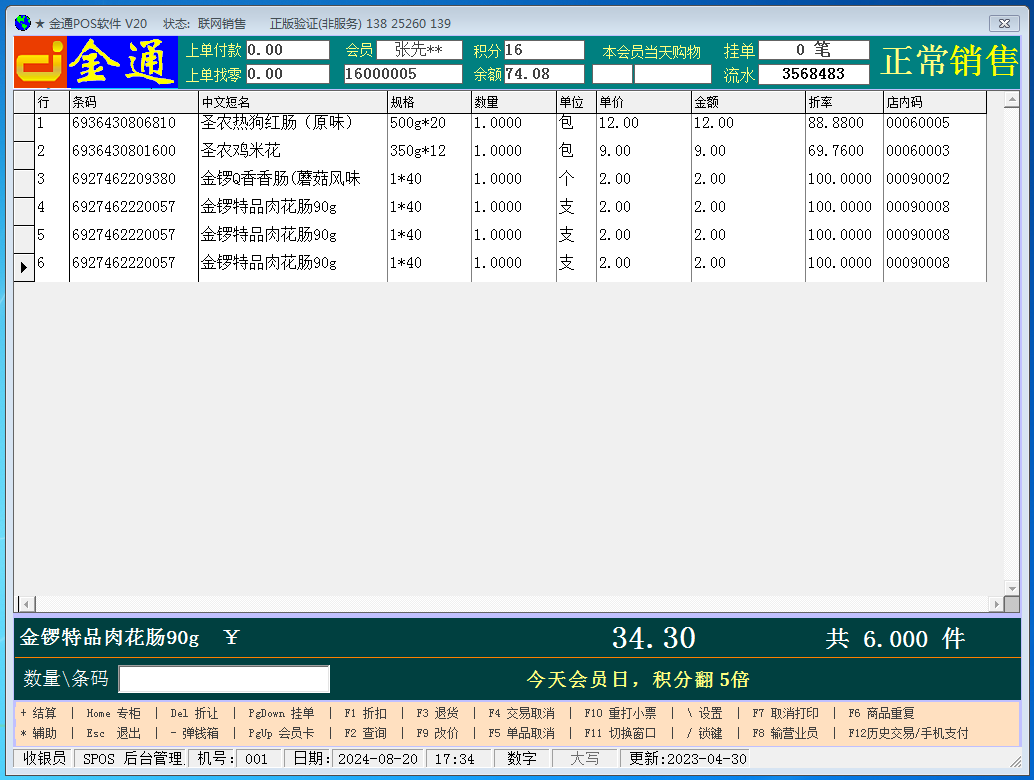Image resolution: width=1034 pixels, height=780 pixels.
Task: Click store code 00090002
Action: [x=918, y=179]
